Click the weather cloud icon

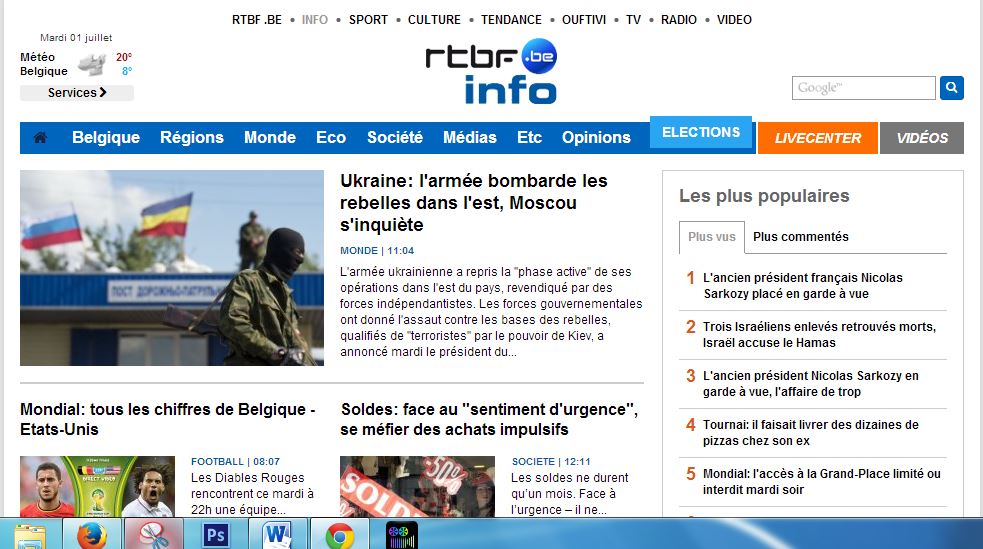92,65
